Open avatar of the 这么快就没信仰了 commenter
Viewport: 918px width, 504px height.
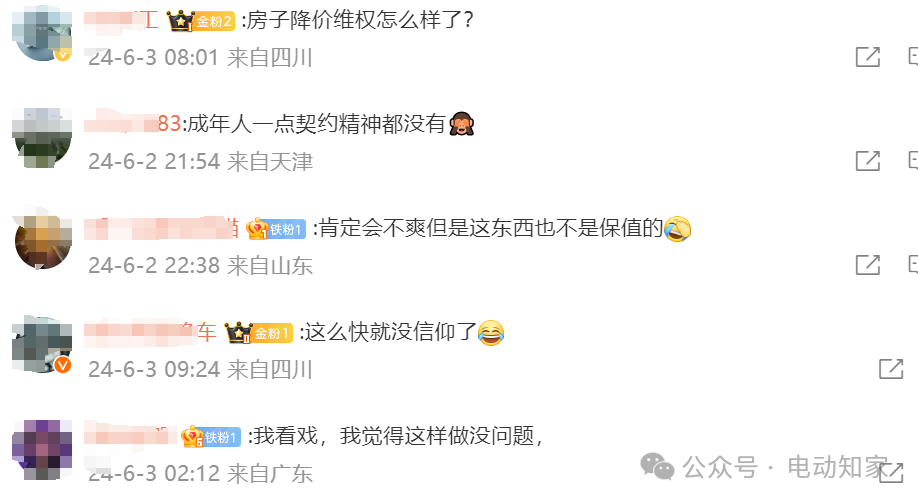(x=42, y=344)
